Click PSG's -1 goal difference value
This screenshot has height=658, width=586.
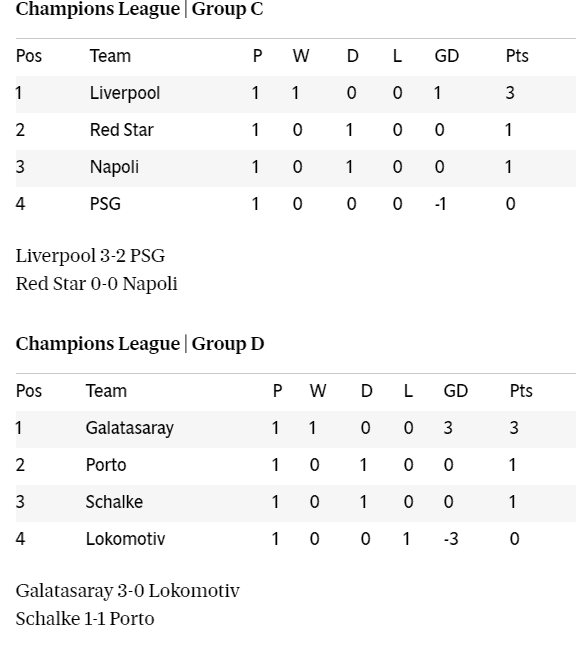pyautogui.click(x=440, y=204)
